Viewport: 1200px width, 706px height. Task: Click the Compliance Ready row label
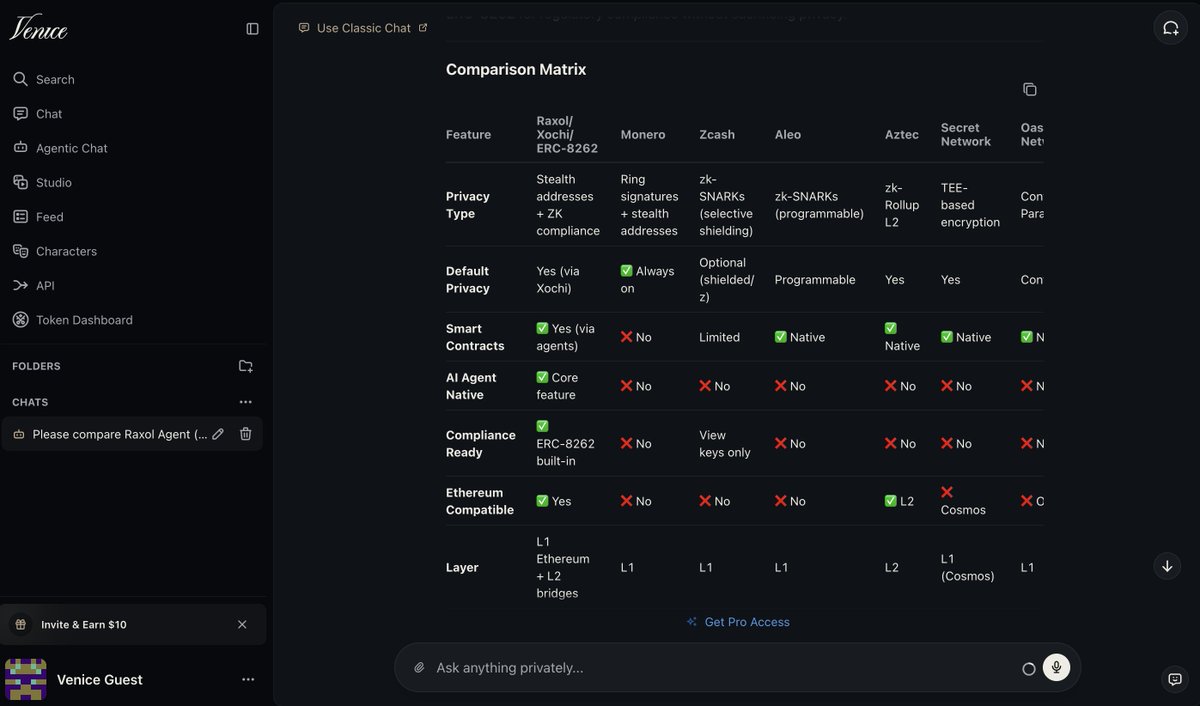pos(481,444)
